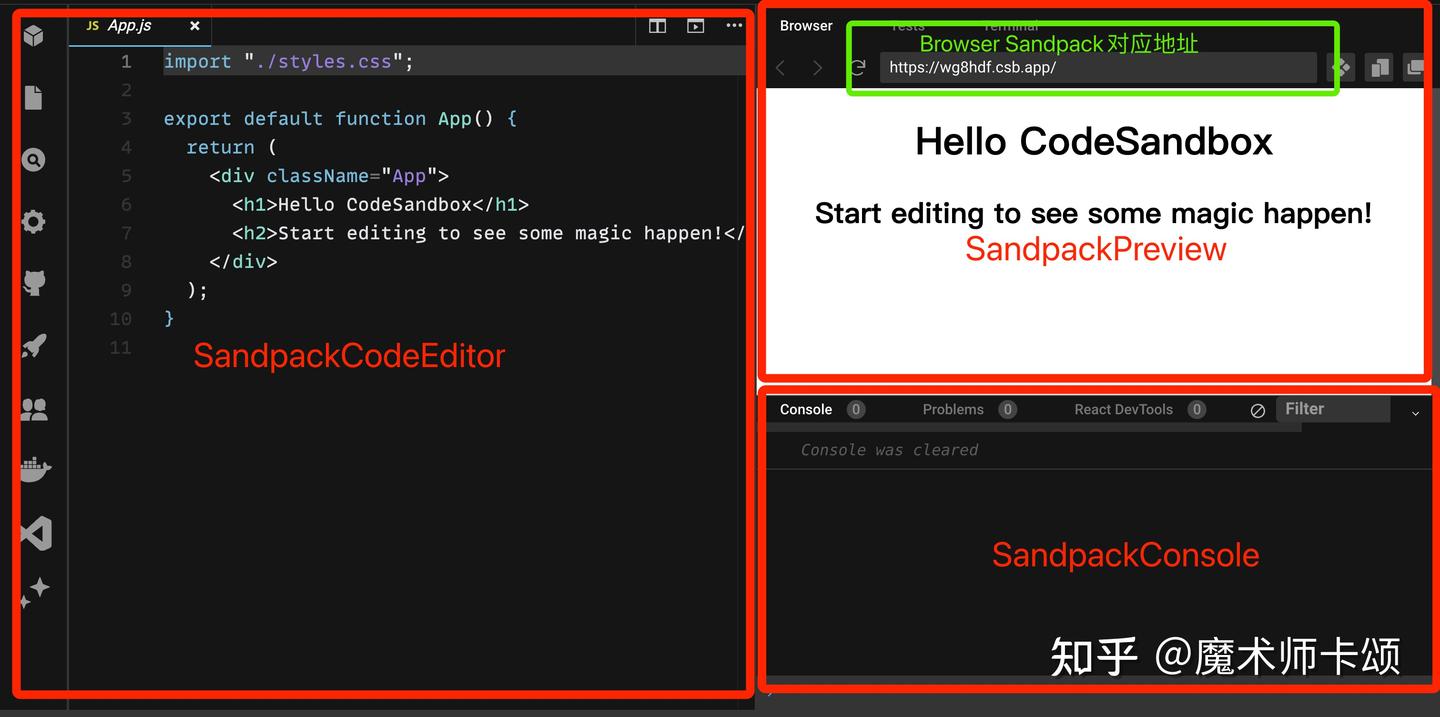This screenshot has height=717, width=1440.
Task: Switch to the Problems tab in the console
Action: 953,409
